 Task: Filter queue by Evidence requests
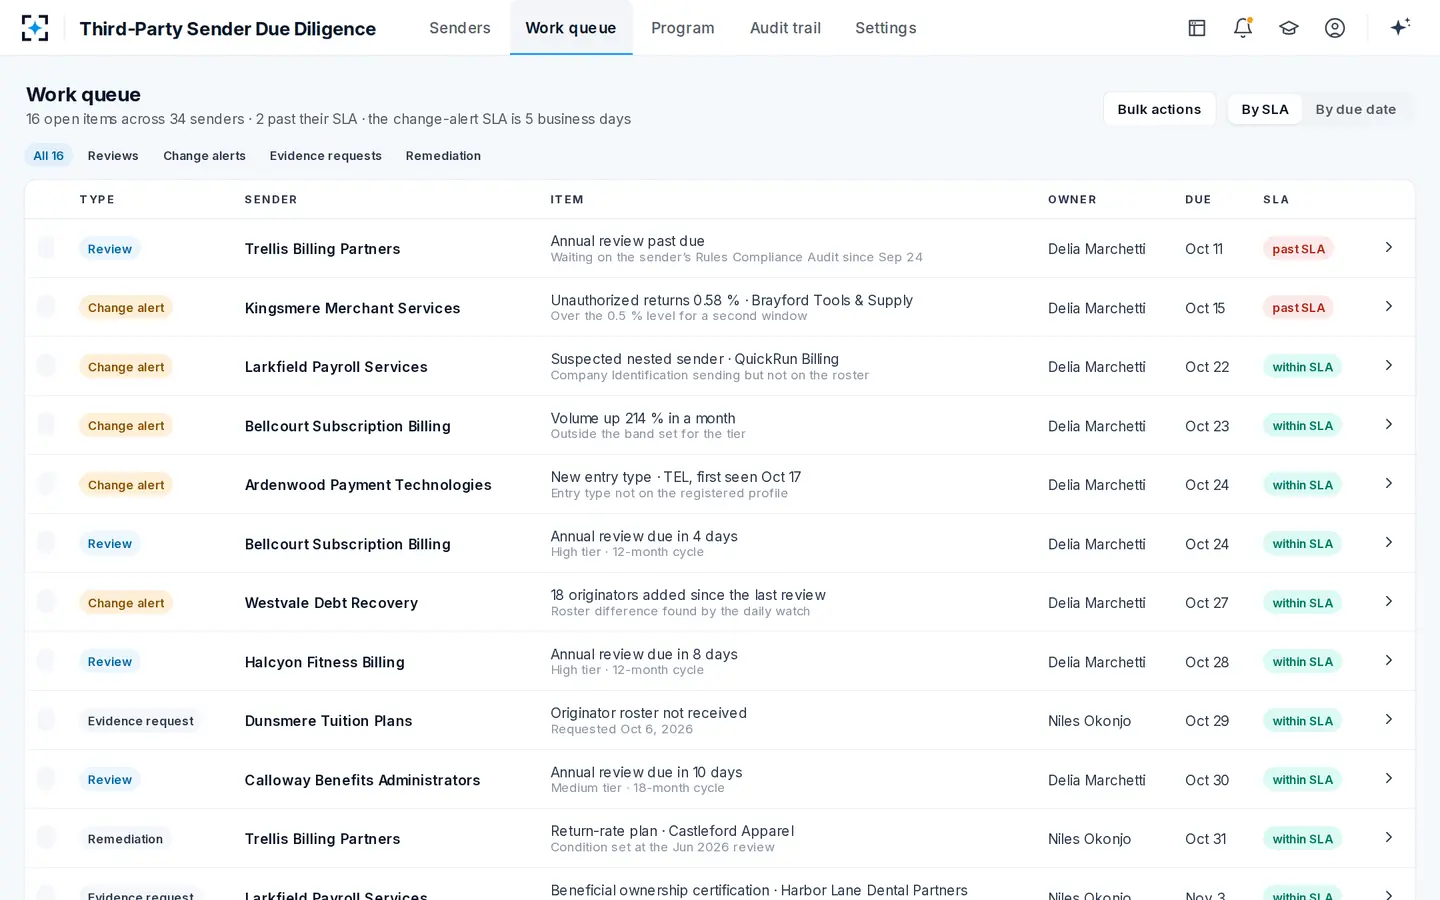[x=325, y=156]
